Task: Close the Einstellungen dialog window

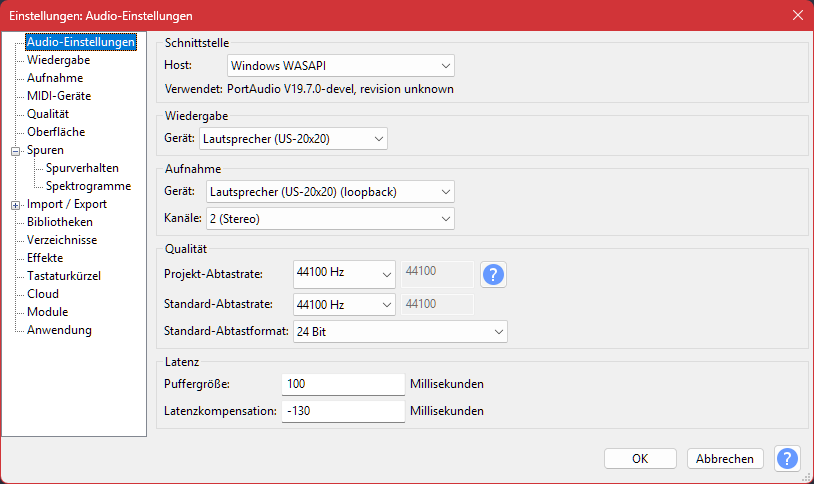Action: click(x=797, y=15)
